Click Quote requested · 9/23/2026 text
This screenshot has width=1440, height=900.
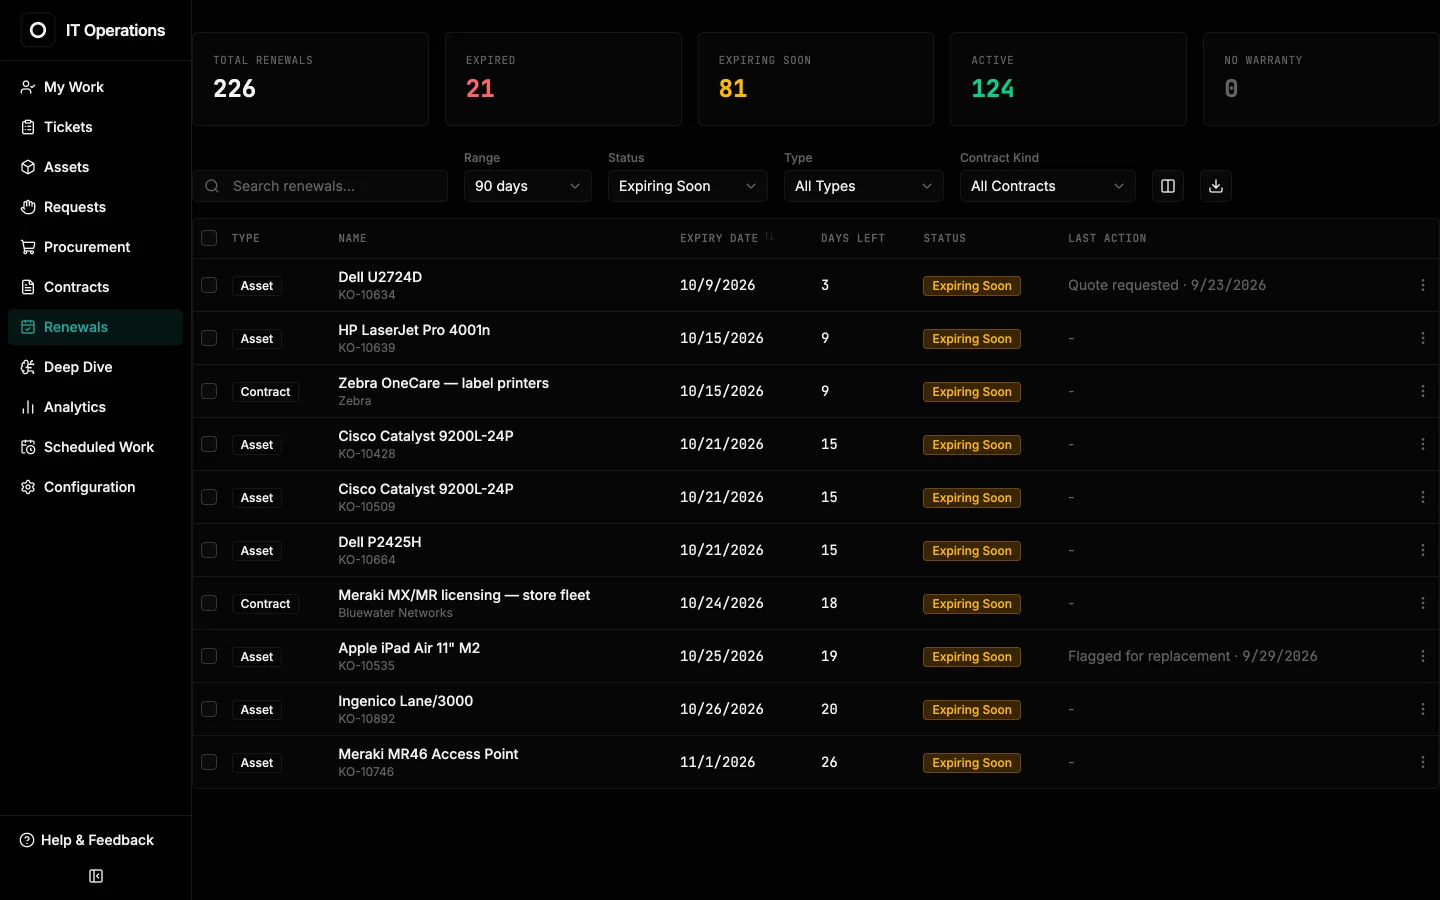tap(1167, 285)
